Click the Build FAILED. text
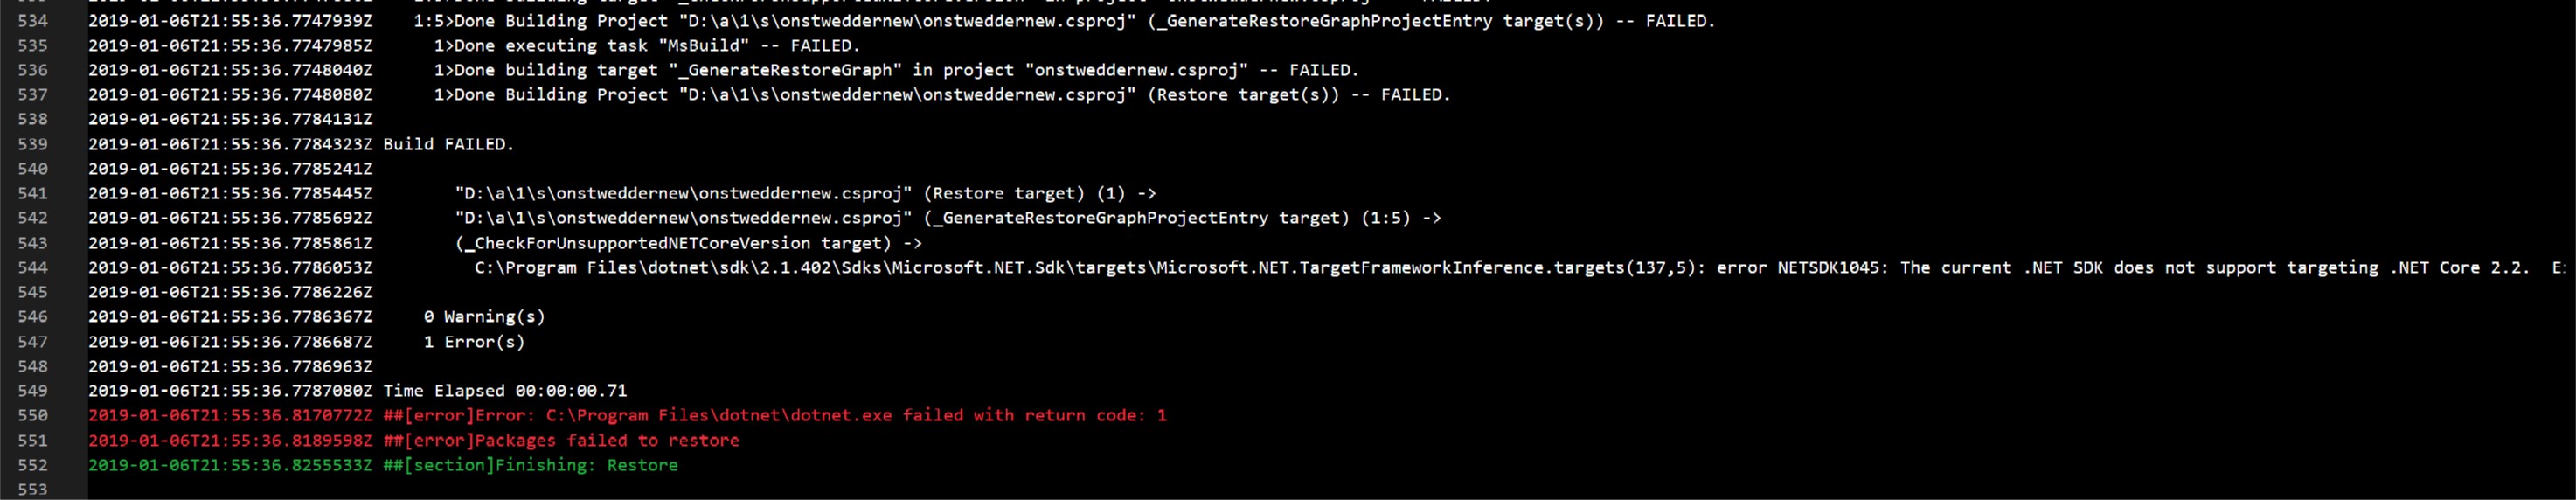 click(448, 144)
